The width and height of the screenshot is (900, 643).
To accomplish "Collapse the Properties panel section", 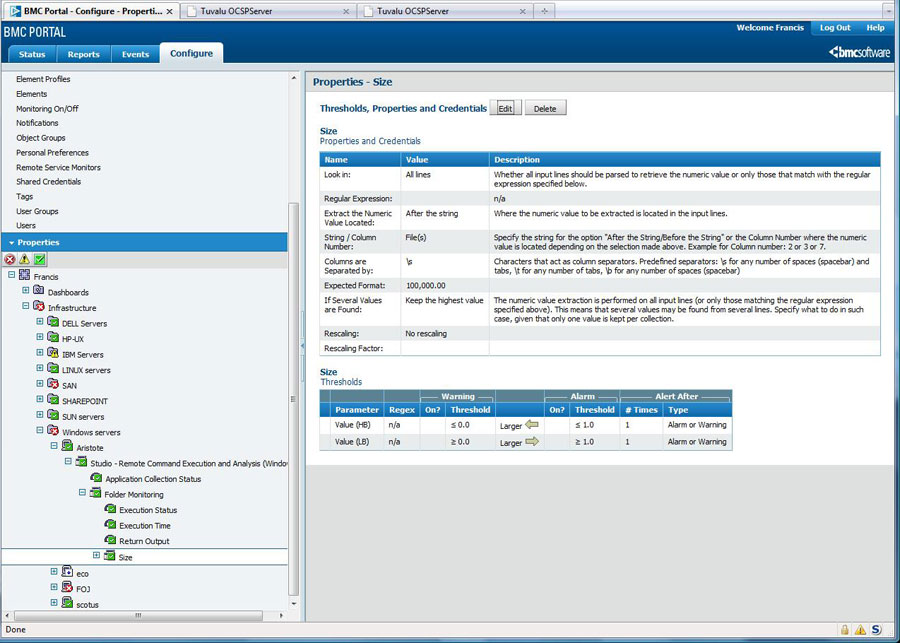I will click(x=11, y=243).
